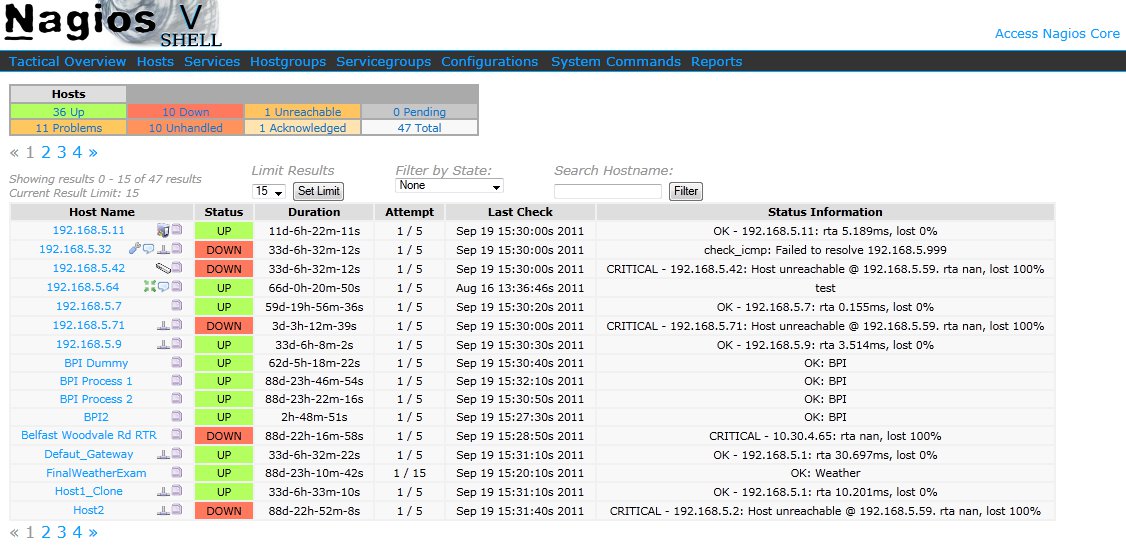The image size is (1126, 548).
Task: Open host link Belfast Woodvale Rd RTR
Action: 88,435
